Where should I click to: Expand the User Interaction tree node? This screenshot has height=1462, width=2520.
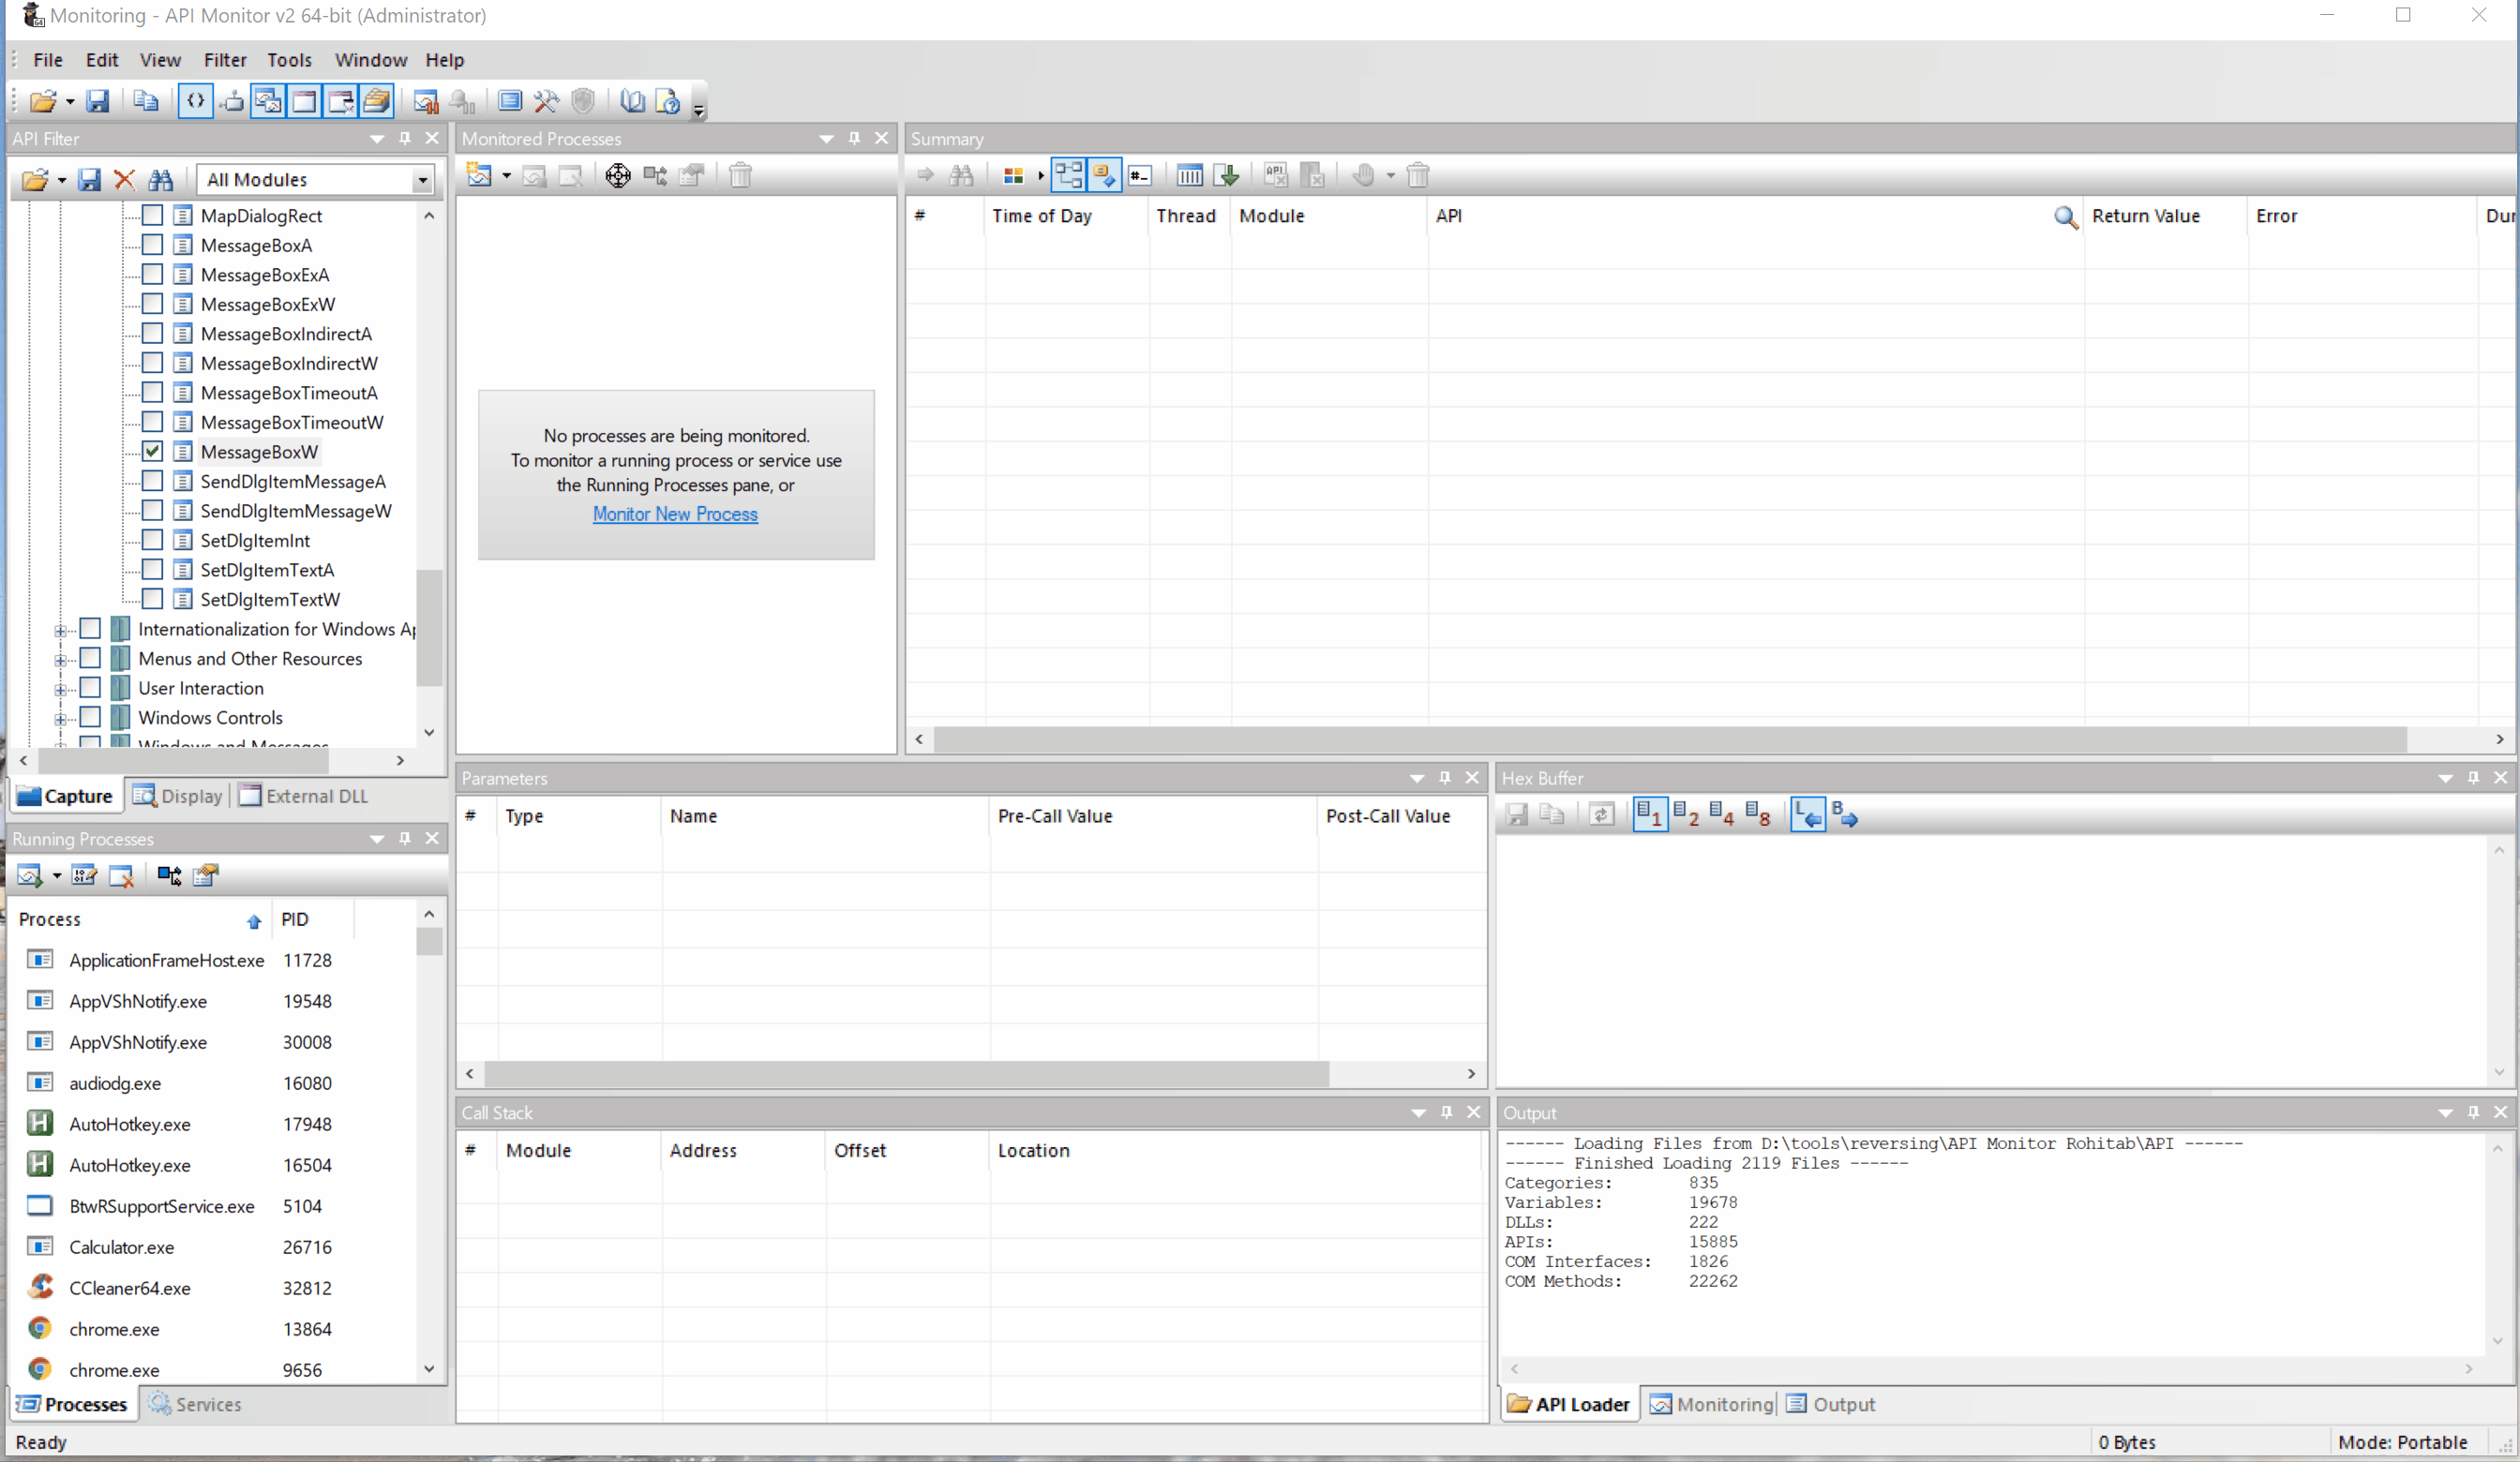(x=60, y=689)
